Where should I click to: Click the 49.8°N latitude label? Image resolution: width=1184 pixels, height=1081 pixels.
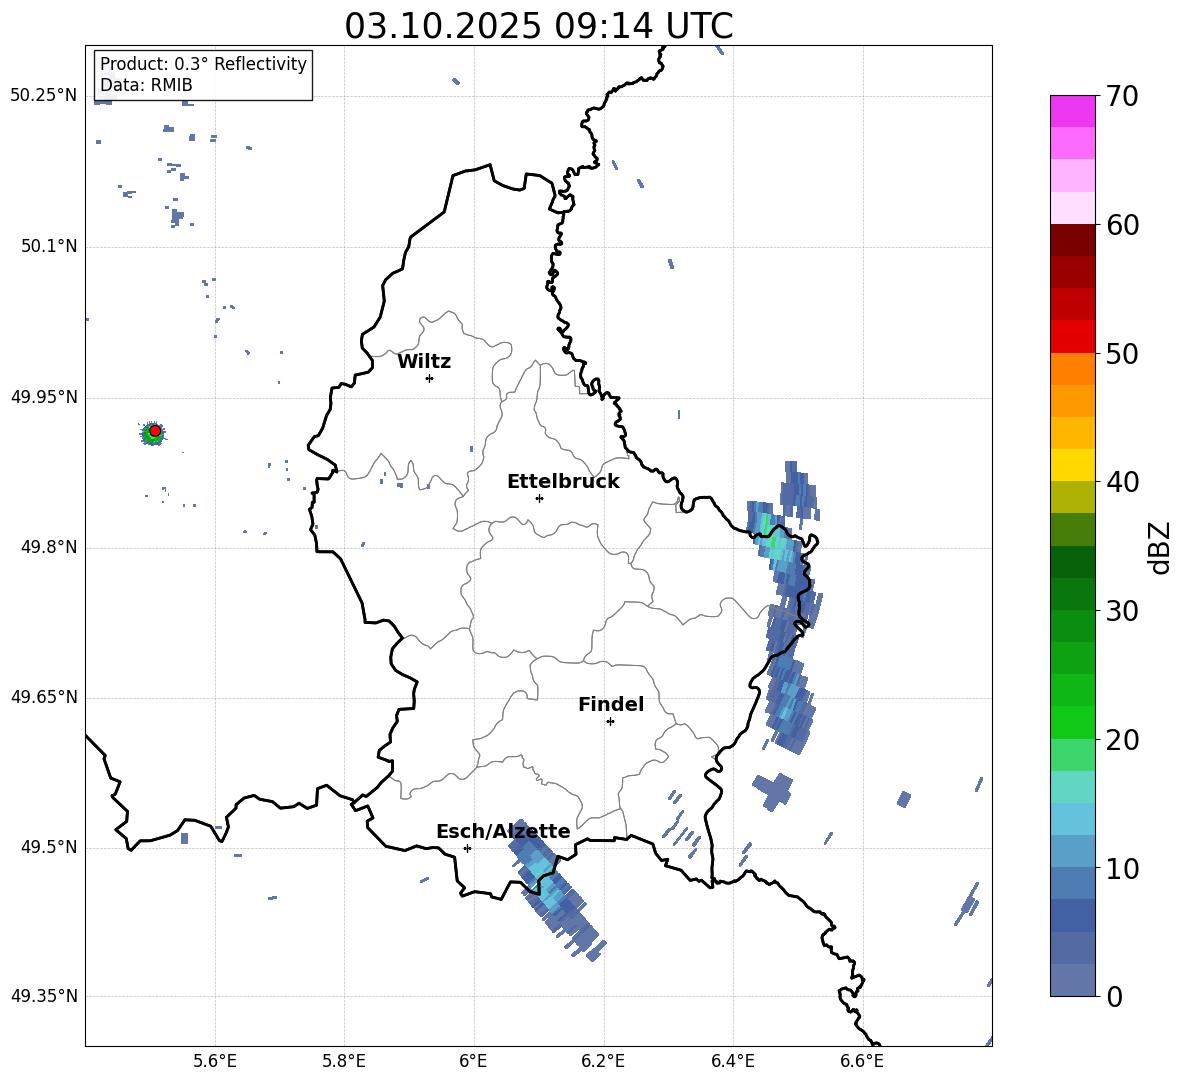pos(49,547)
